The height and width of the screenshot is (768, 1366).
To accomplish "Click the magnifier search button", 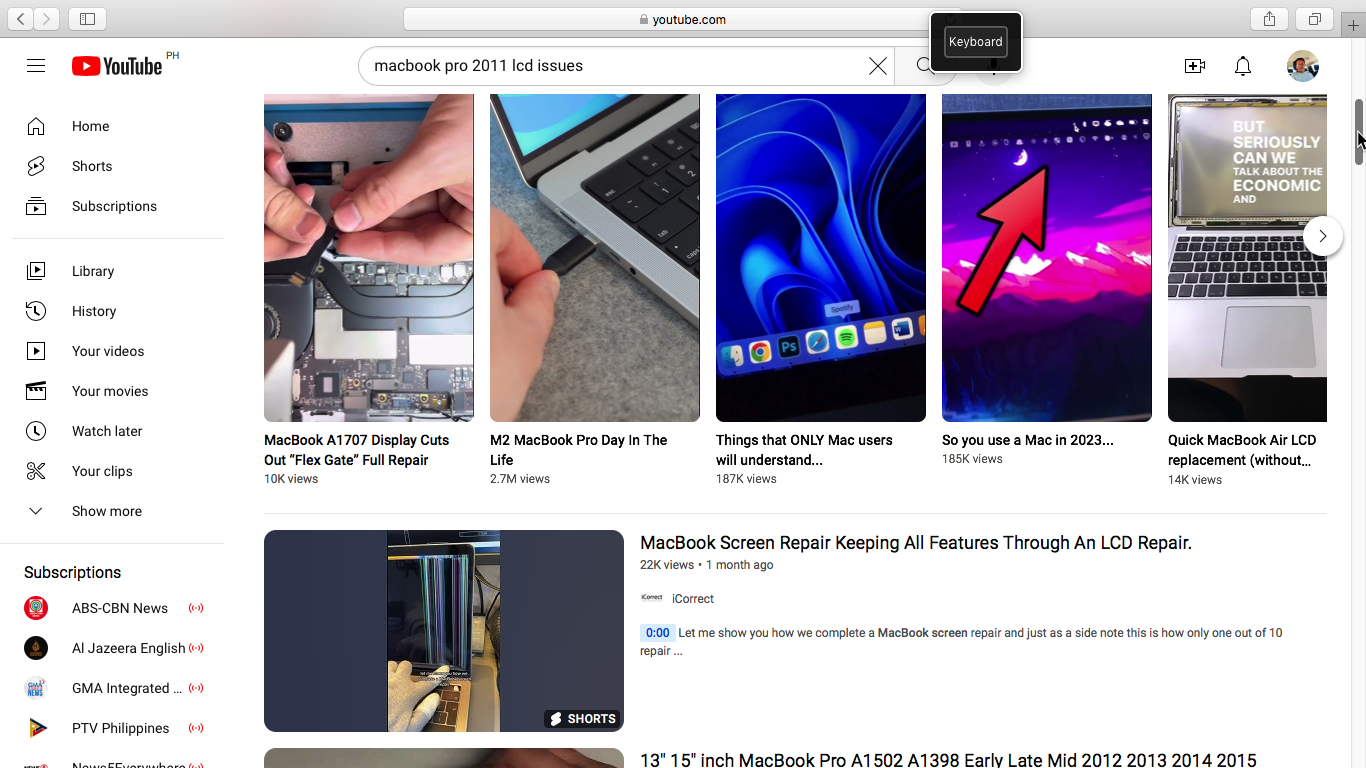I will click(925, 66).
